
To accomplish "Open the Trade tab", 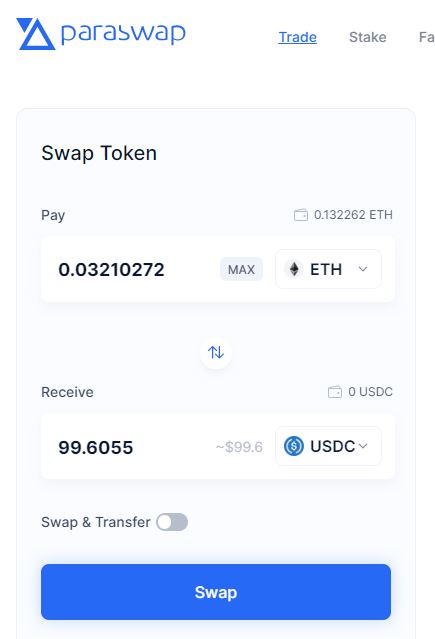I will click(298, 37).
